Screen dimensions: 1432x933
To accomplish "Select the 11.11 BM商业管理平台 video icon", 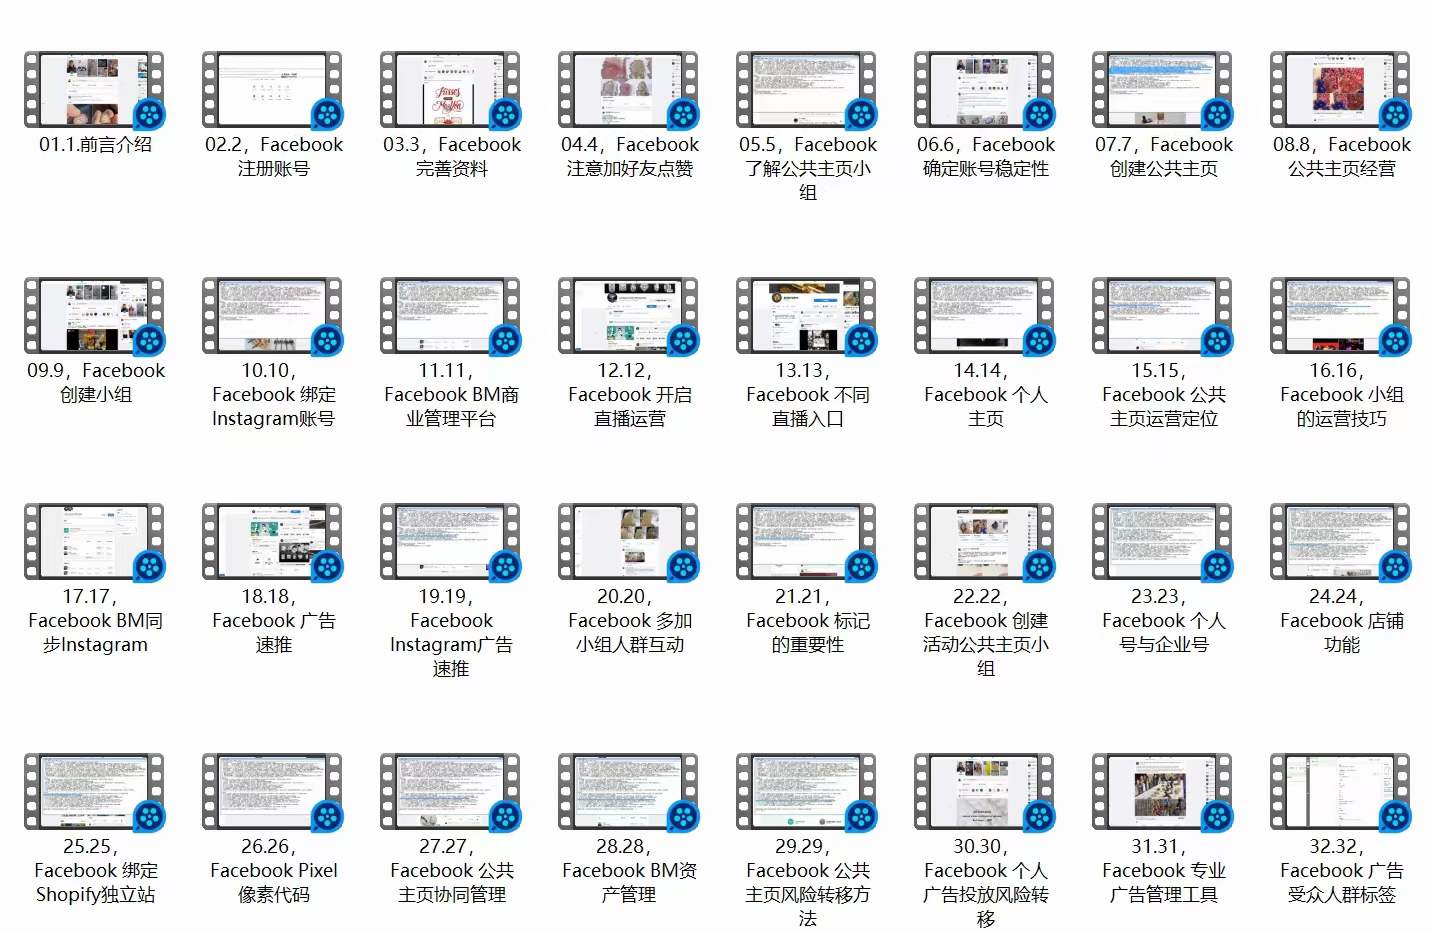I will click(451, 316).
